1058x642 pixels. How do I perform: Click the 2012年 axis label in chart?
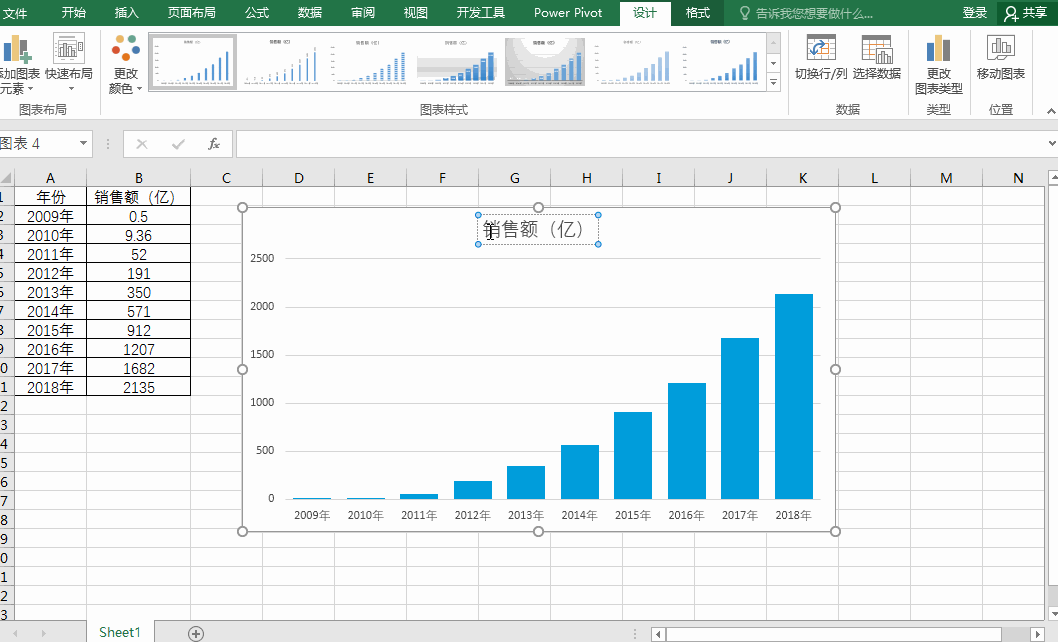click(x=472, y=515)
